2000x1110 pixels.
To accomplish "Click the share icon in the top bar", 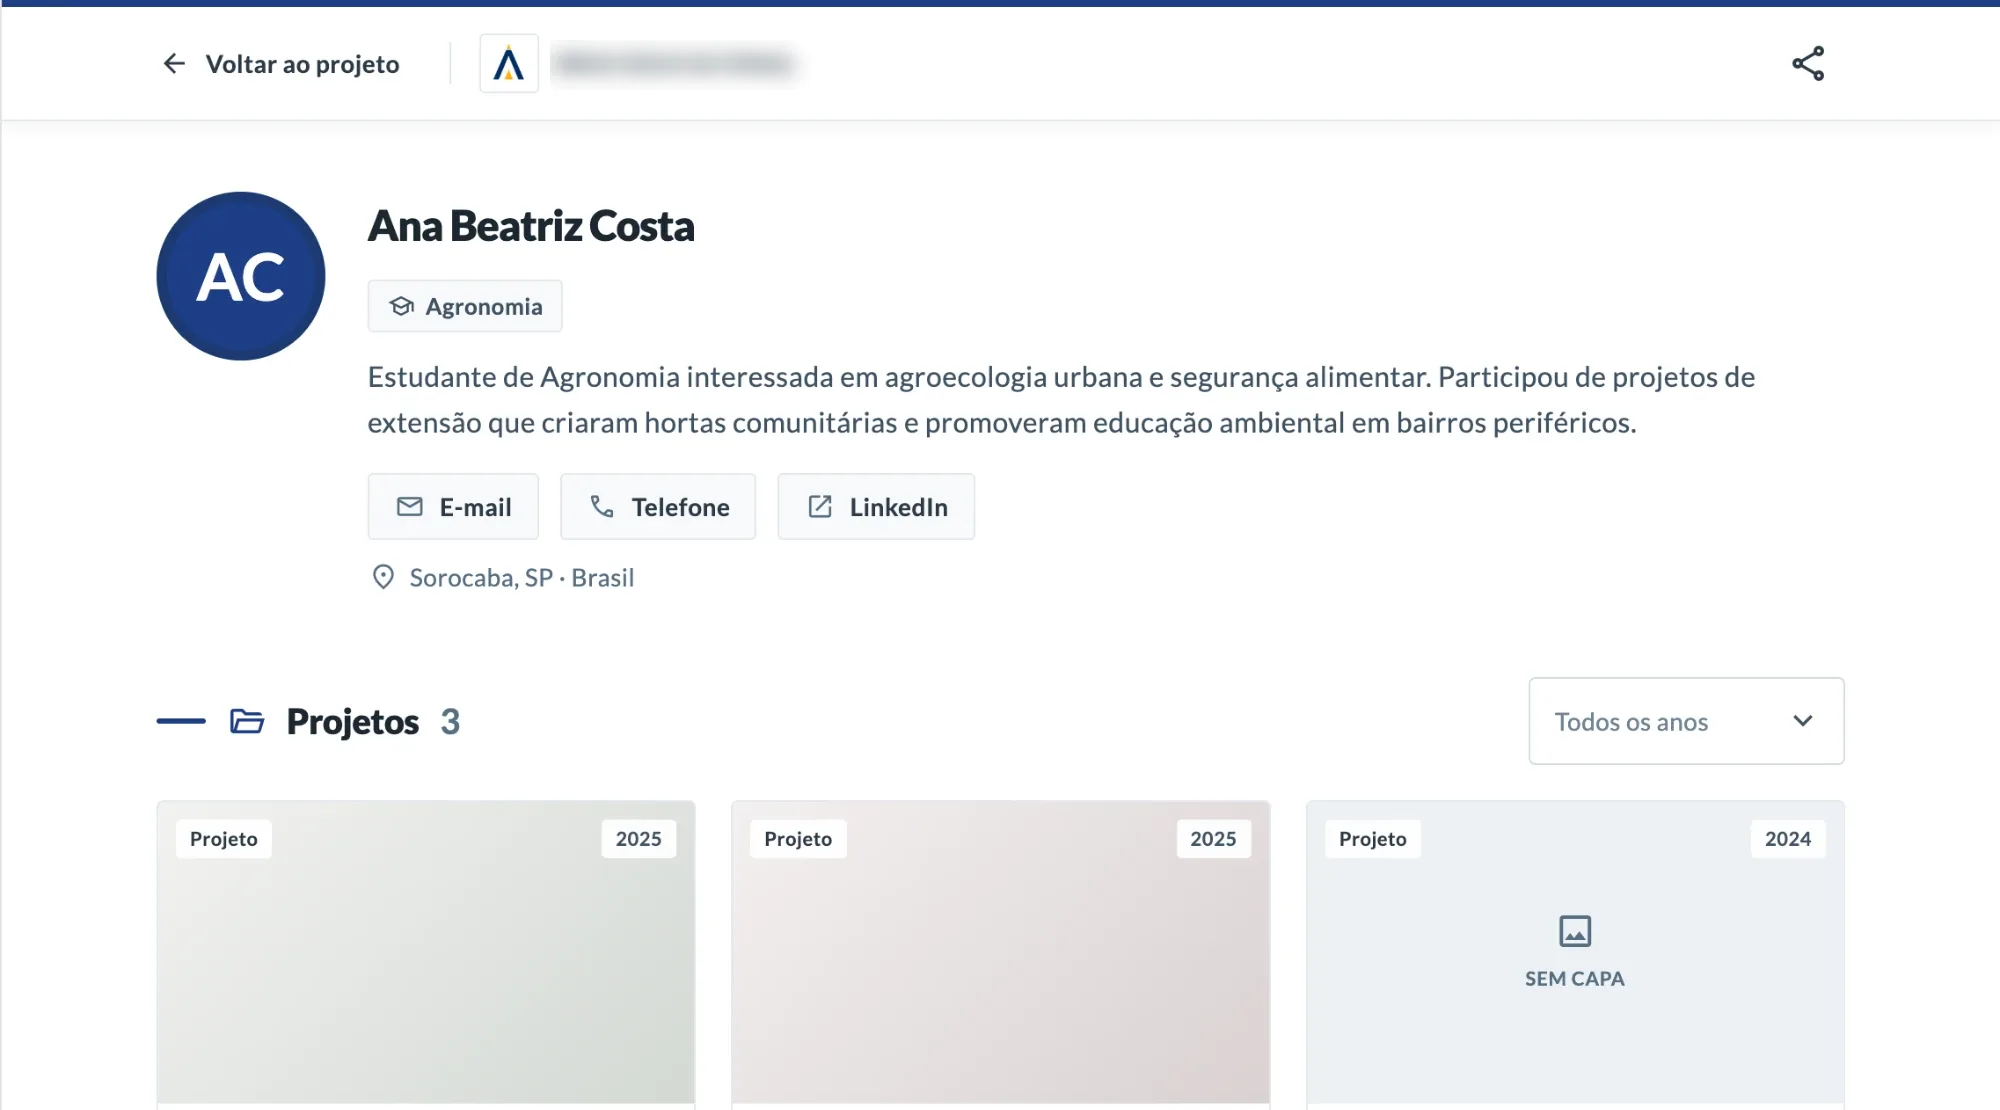I will [1807, 64].
